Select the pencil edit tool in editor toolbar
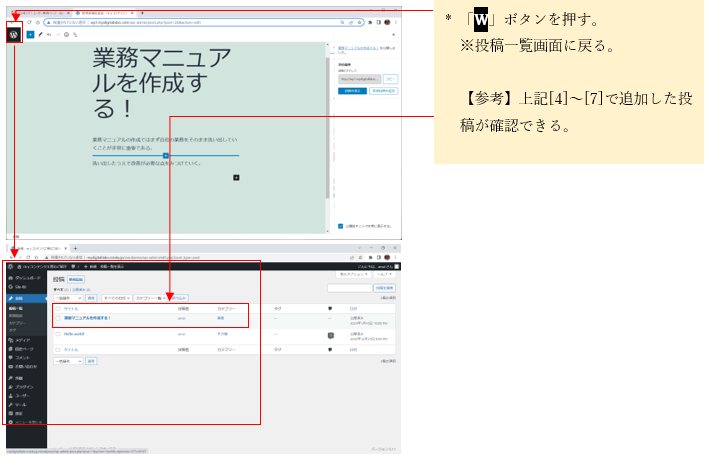712x455 pixels. click(x=40, y=34)
